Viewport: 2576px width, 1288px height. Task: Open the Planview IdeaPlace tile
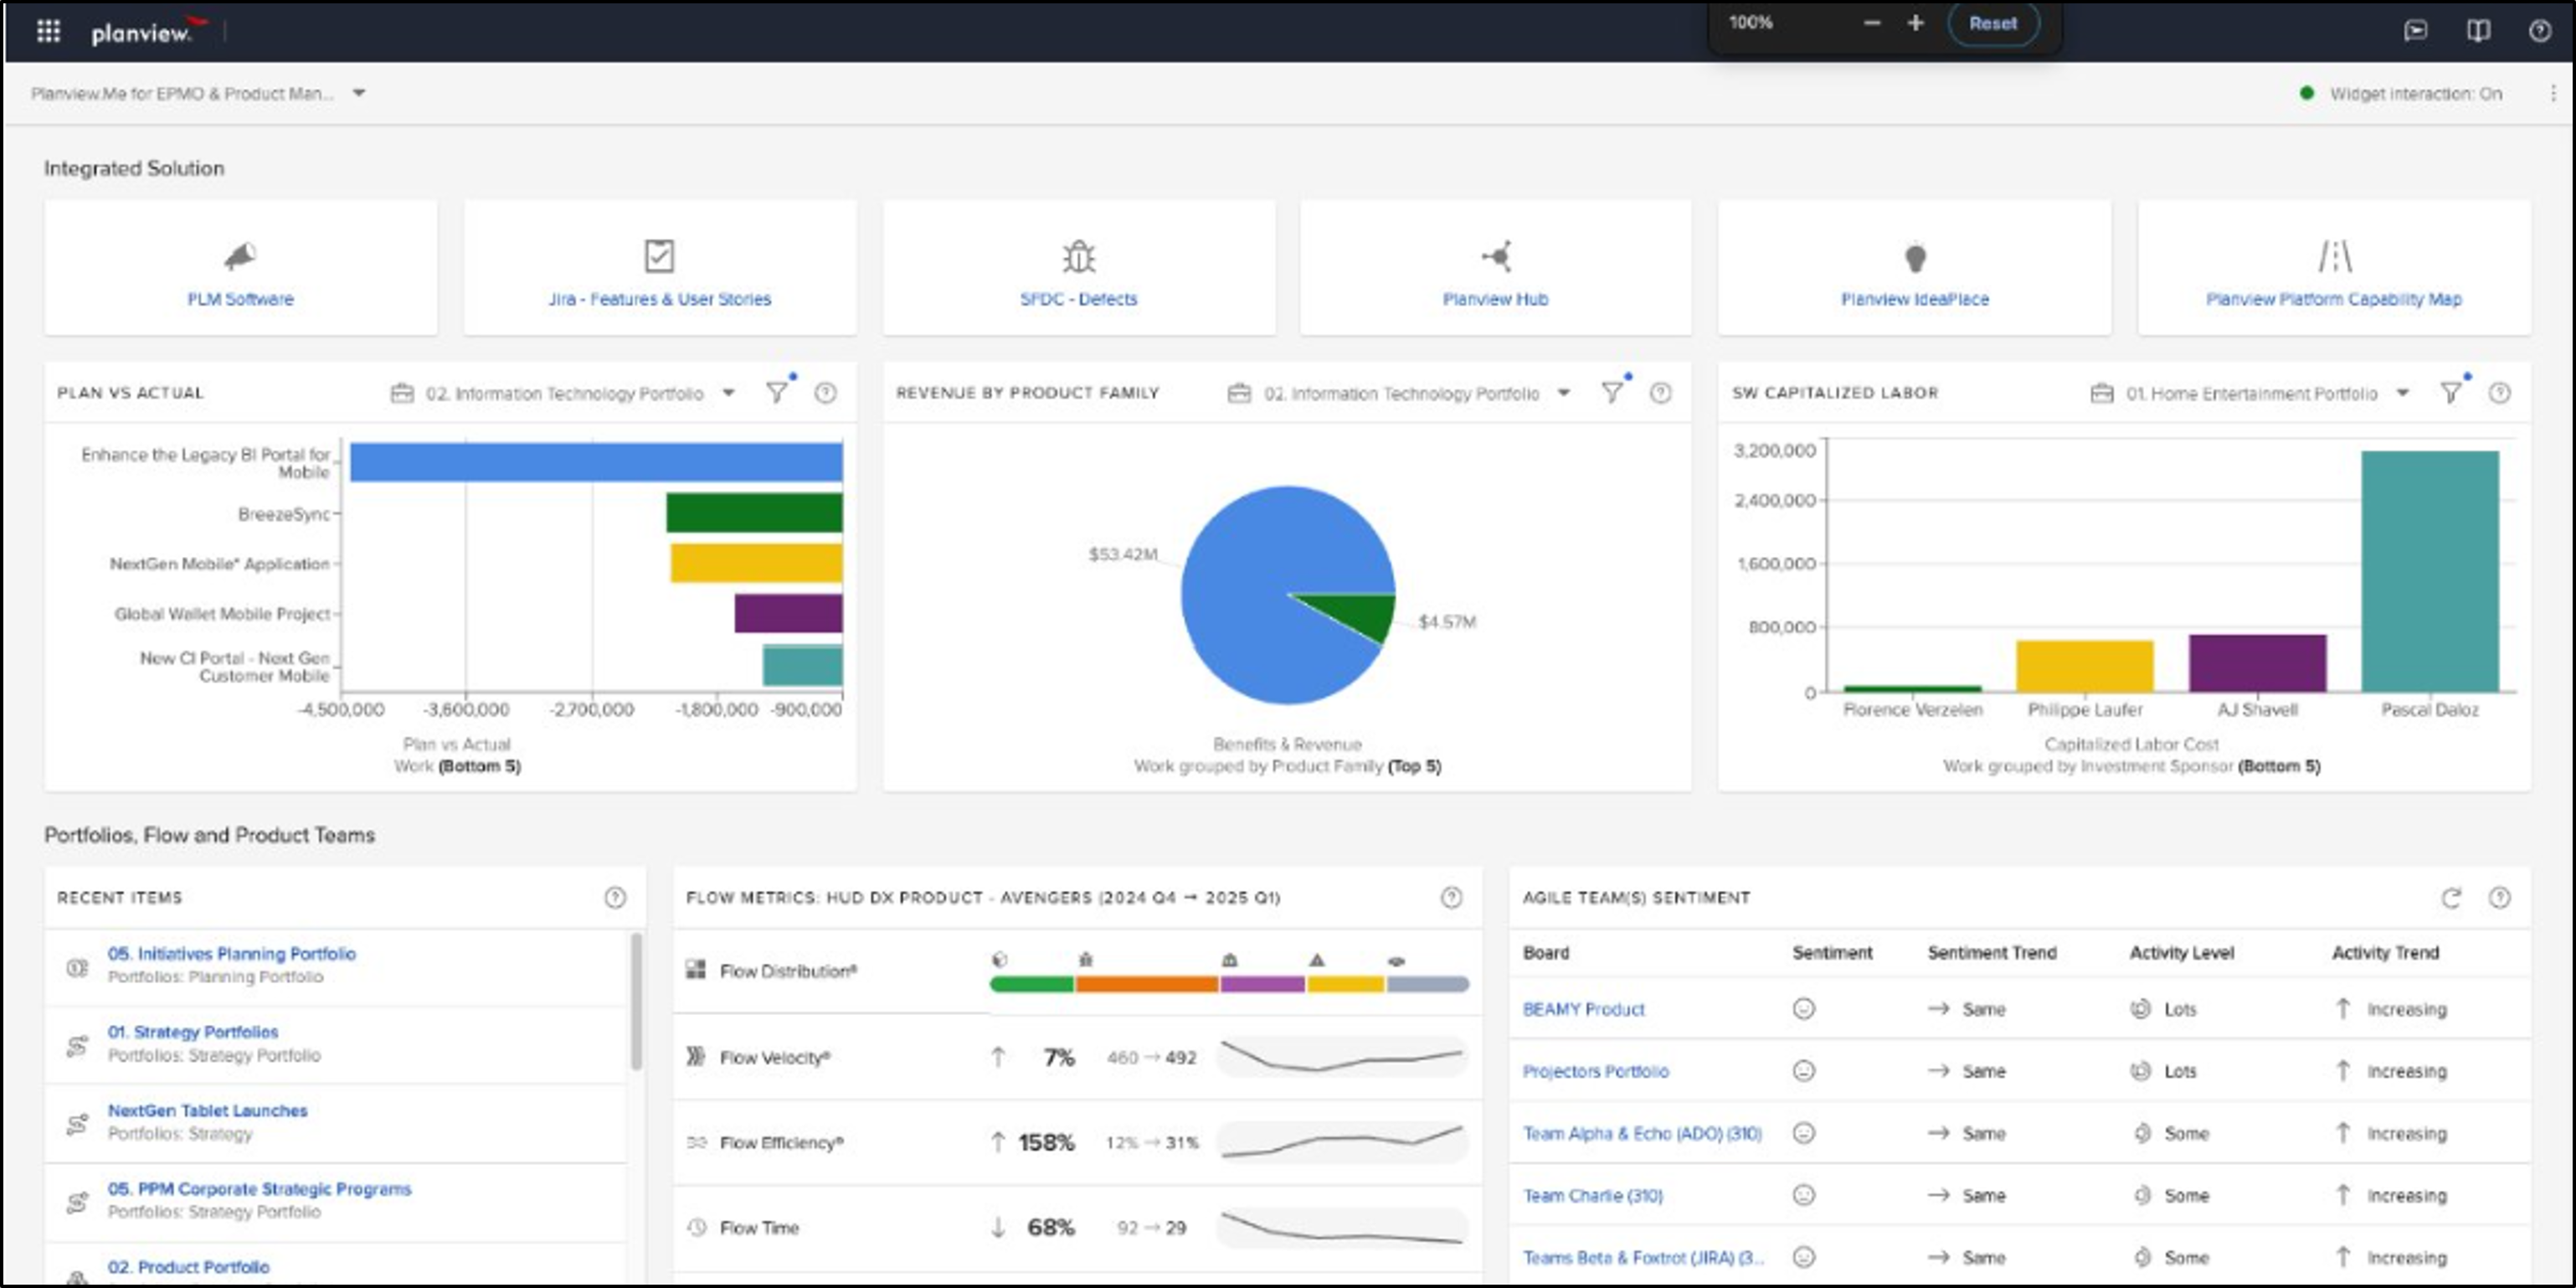[1914, 268]
